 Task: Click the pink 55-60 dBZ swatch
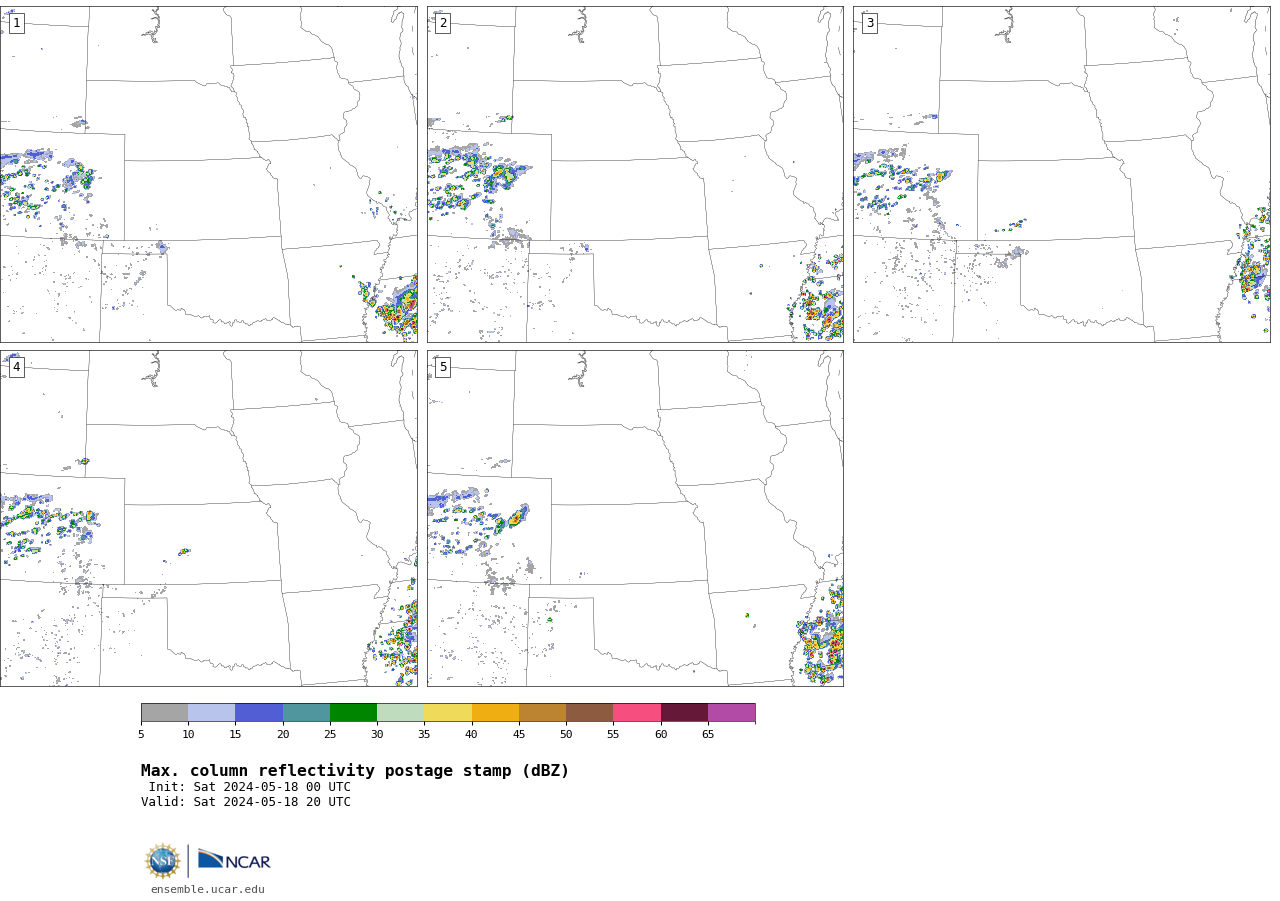click(637, 712)
